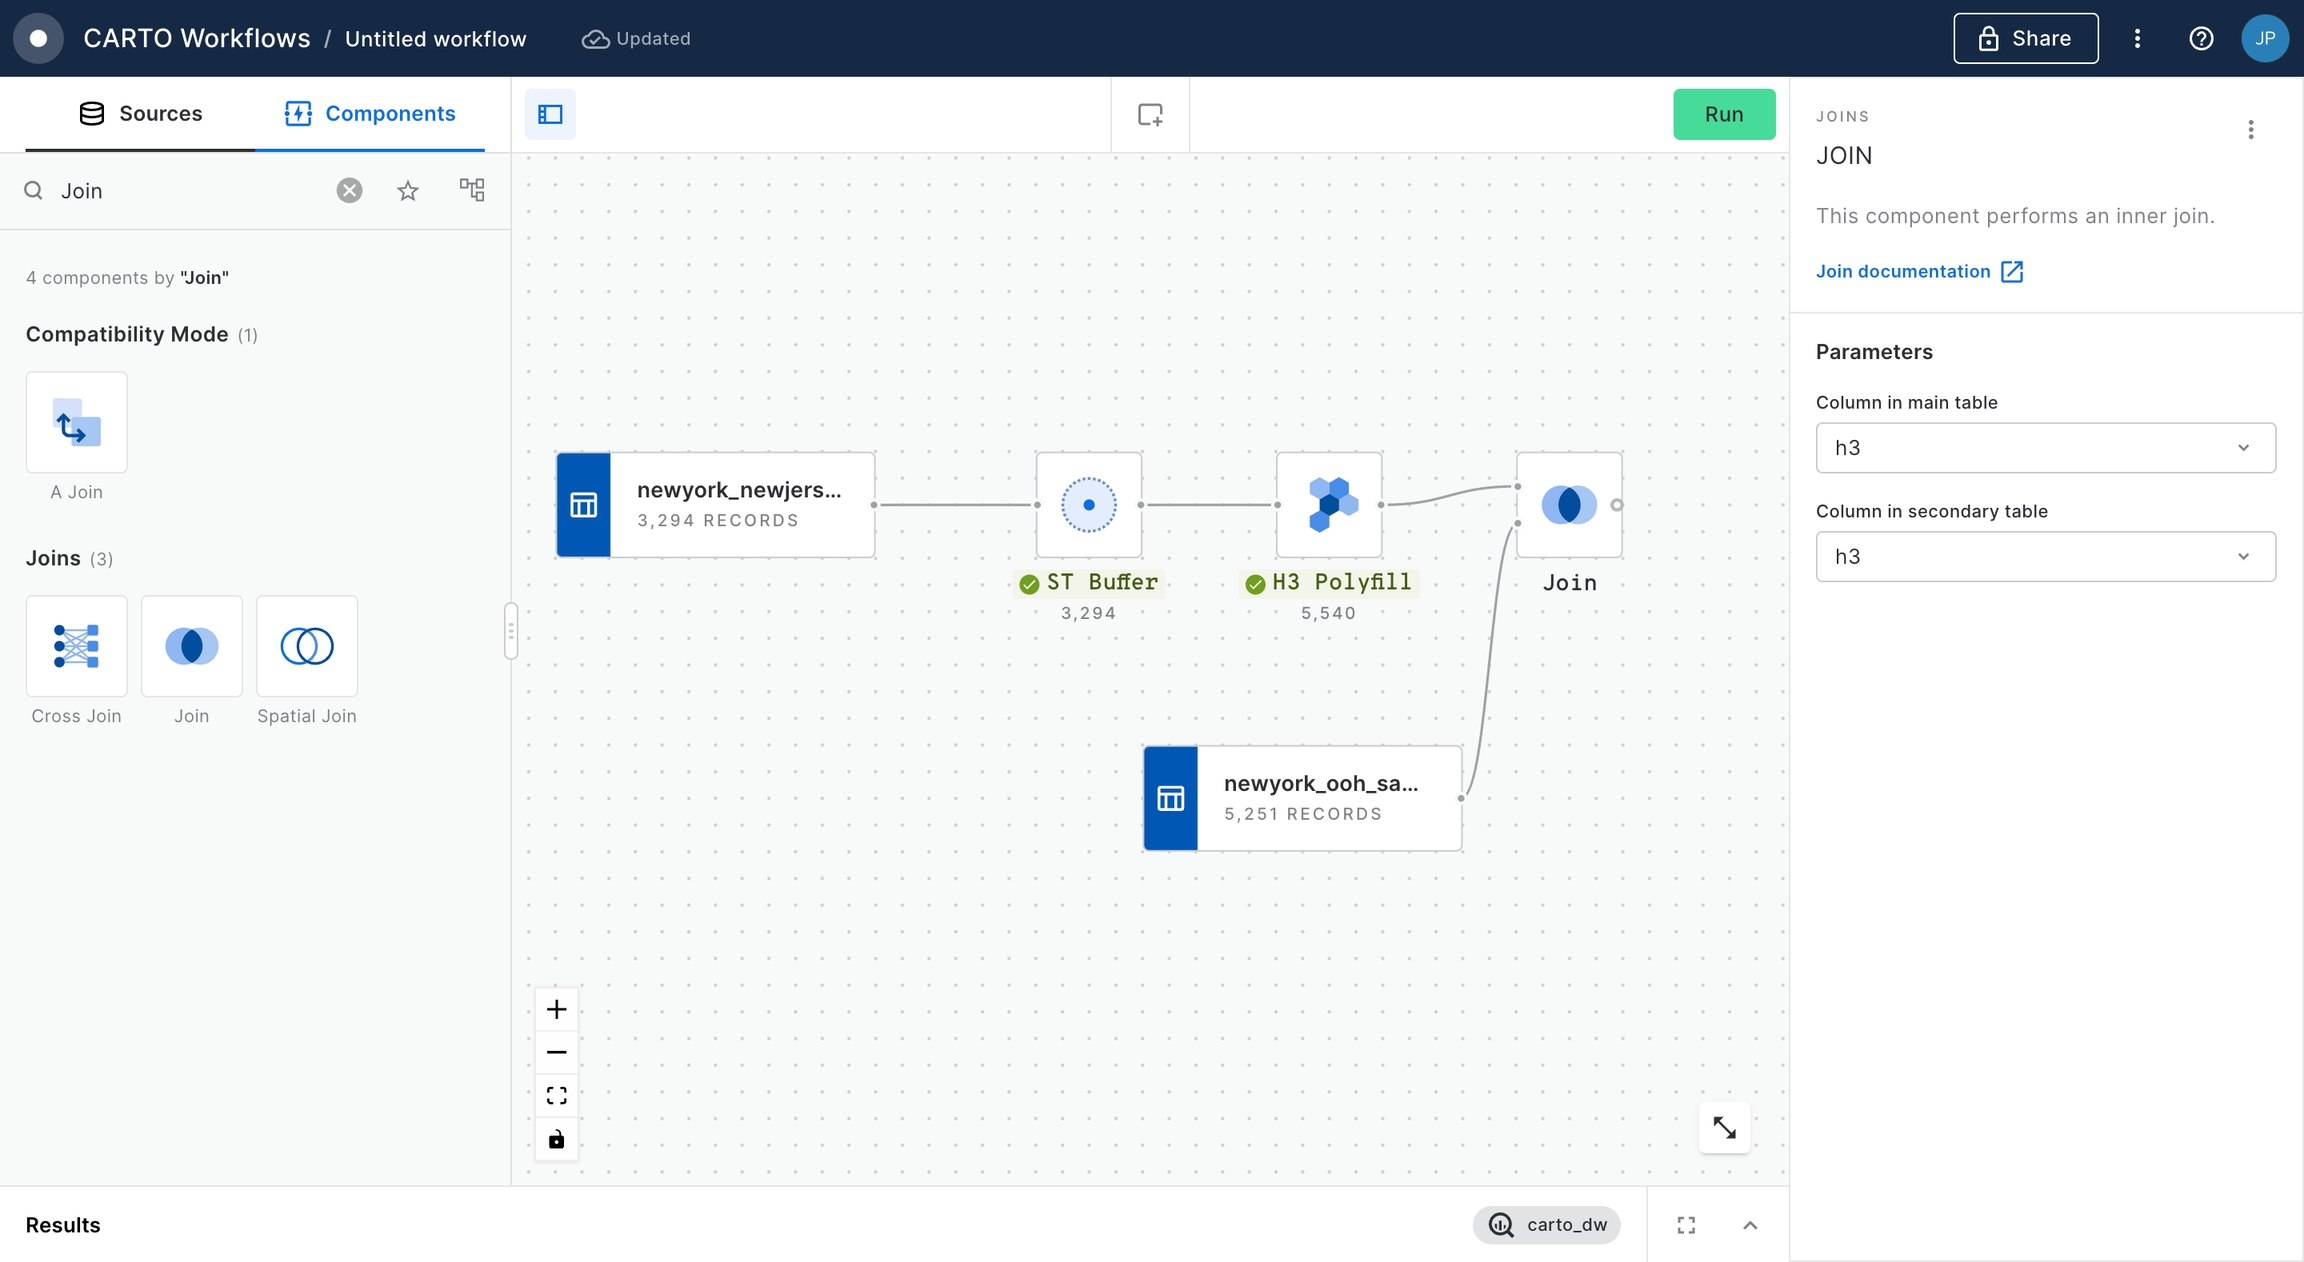
Task: Maximize the Results panel
Action: 1686,1225
